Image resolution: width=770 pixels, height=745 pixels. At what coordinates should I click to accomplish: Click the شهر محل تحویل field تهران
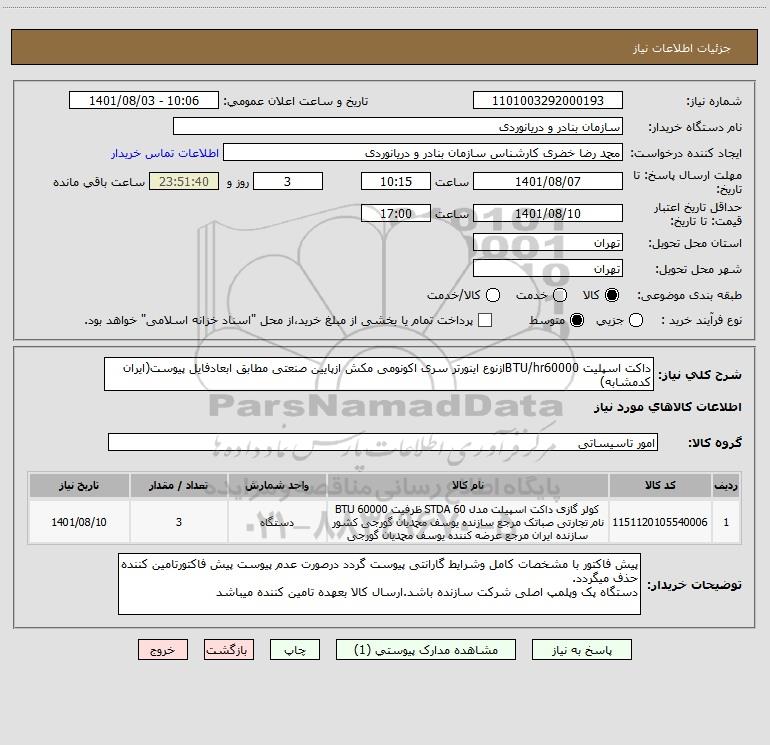point(548,269)
